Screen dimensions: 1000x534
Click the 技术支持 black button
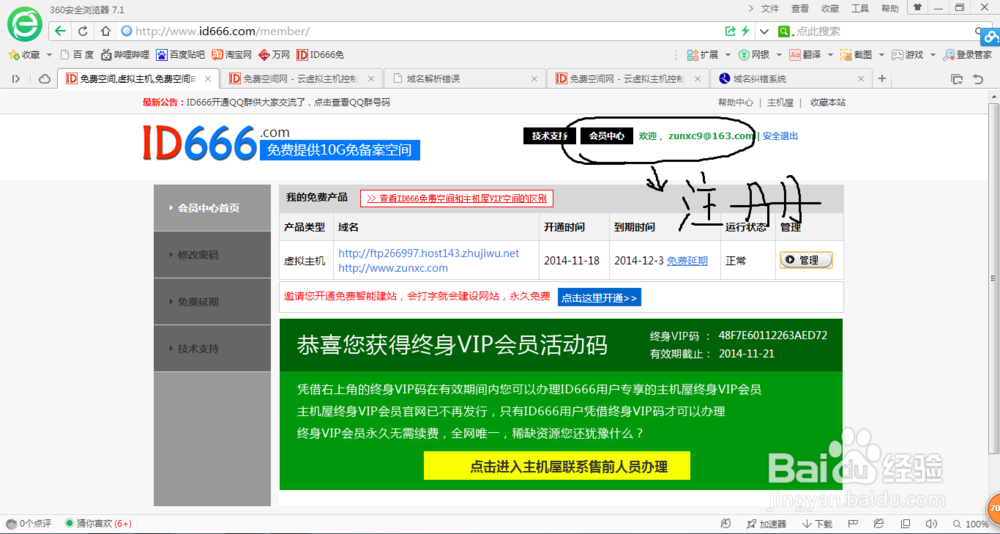click(x=550, y=136)
